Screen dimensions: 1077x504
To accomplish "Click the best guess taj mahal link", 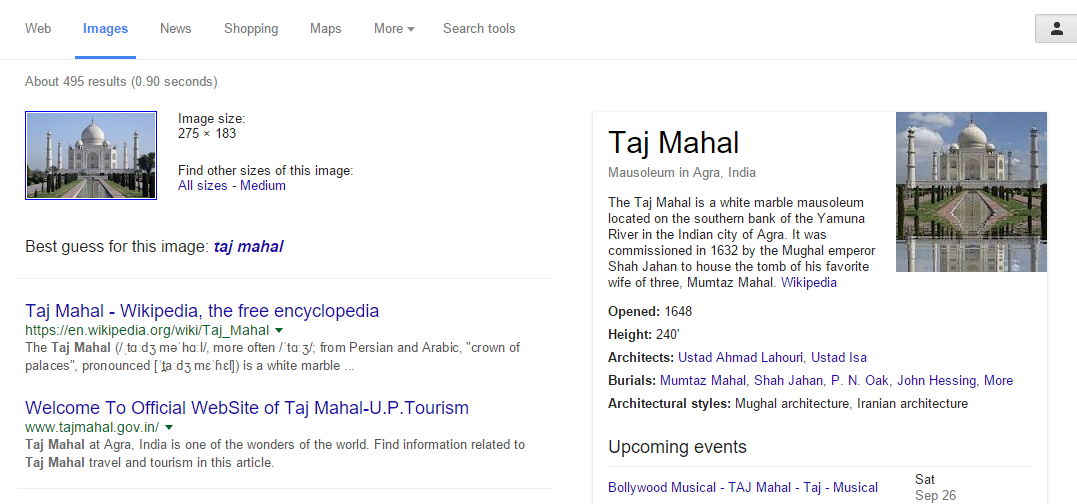I will click(249, 247).
